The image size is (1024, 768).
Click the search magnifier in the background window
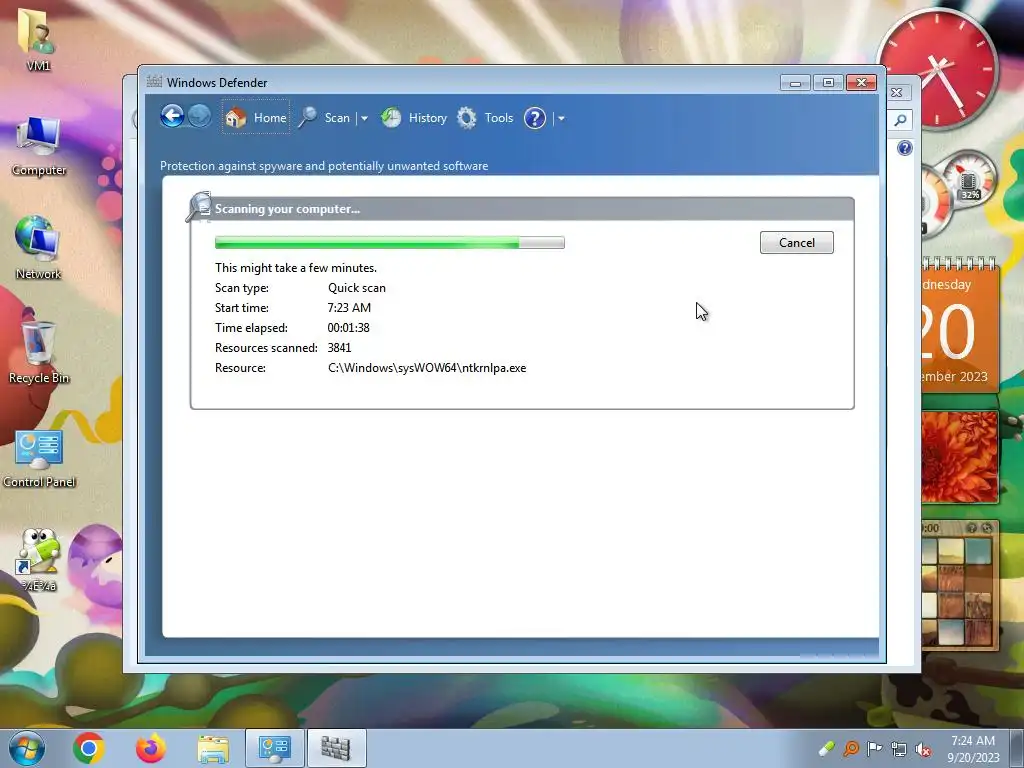click(x=901, y=120)
